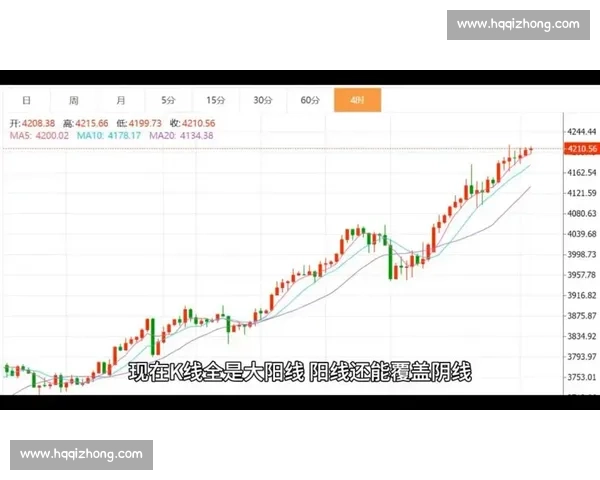The image size is (600, 480).
Task: Click the Chinese subtitle caption over the chart
Action: [x=299, y=372]
